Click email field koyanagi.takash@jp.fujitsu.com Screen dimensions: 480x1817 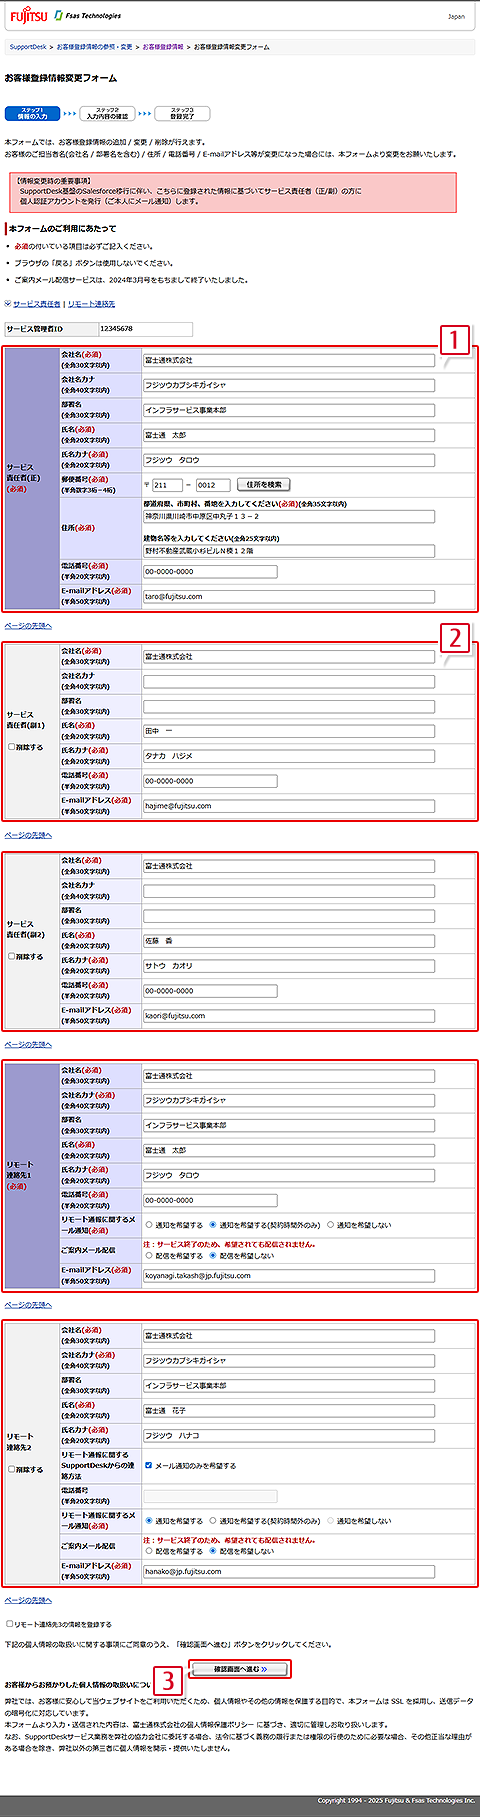289,1276
